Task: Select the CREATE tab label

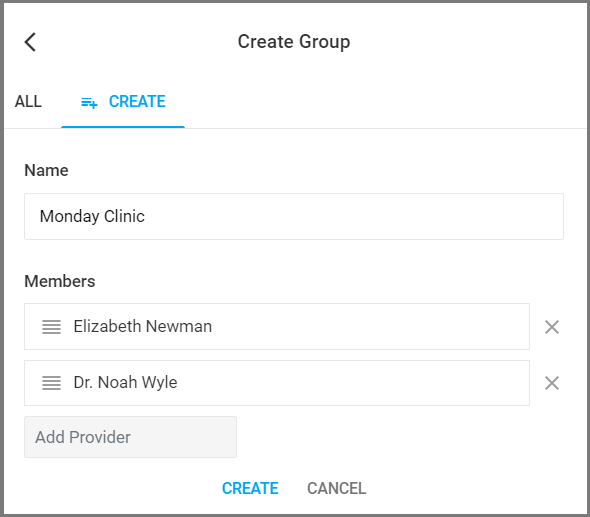Action: [137, 102]
